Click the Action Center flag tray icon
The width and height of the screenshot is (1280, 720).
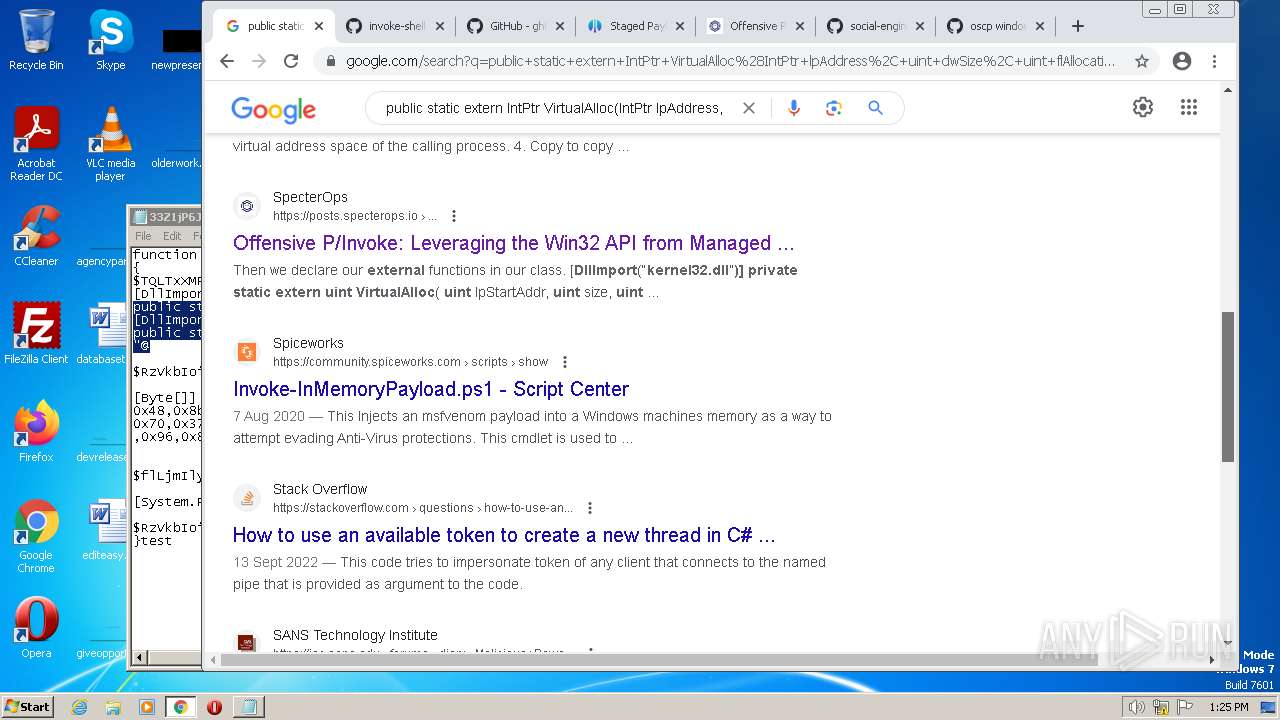coord(1184,707)
